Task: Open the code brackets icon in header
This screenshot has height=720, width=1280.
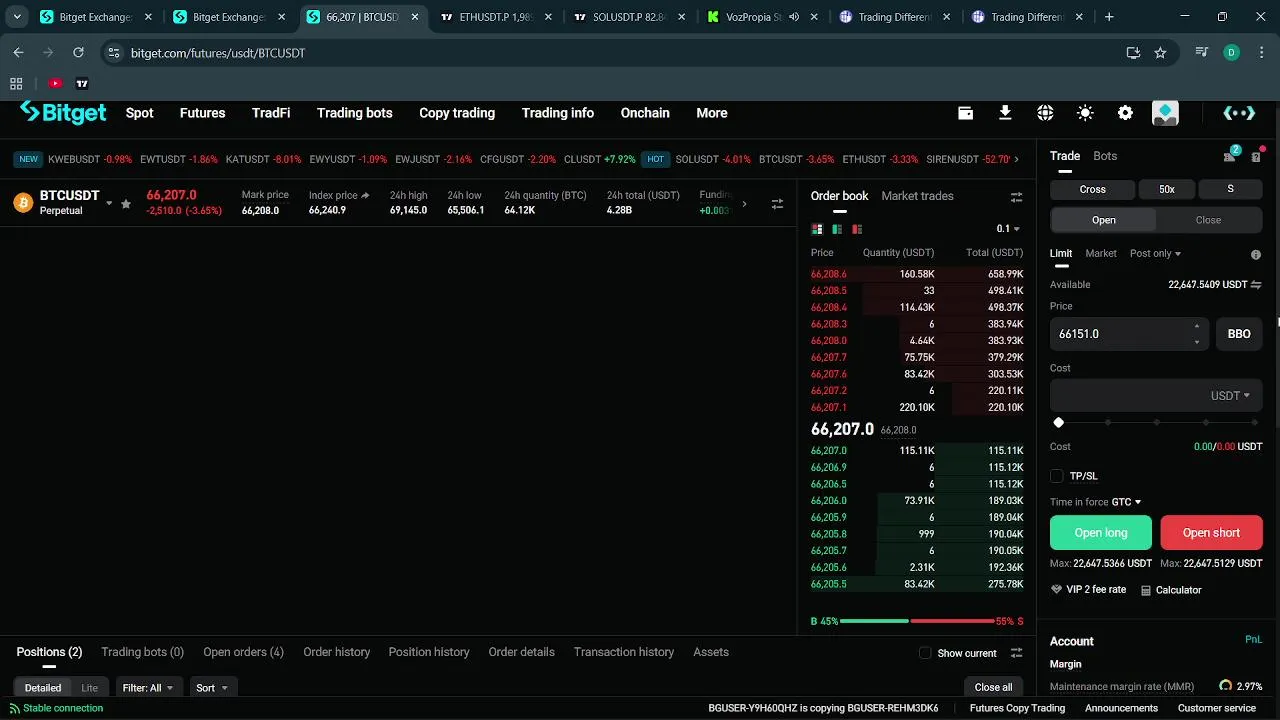Action: click(1239, 113)
